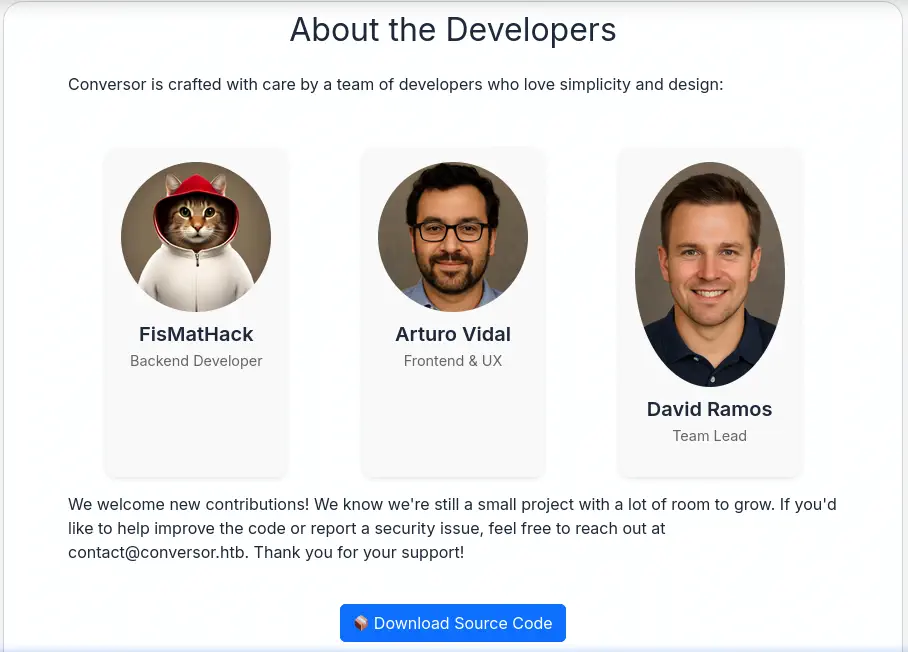This screenshot has height=652, width=908.
Task: Open David Ramos's oval portrait photo
Action: pyautogui.click(x=710, y=274)
